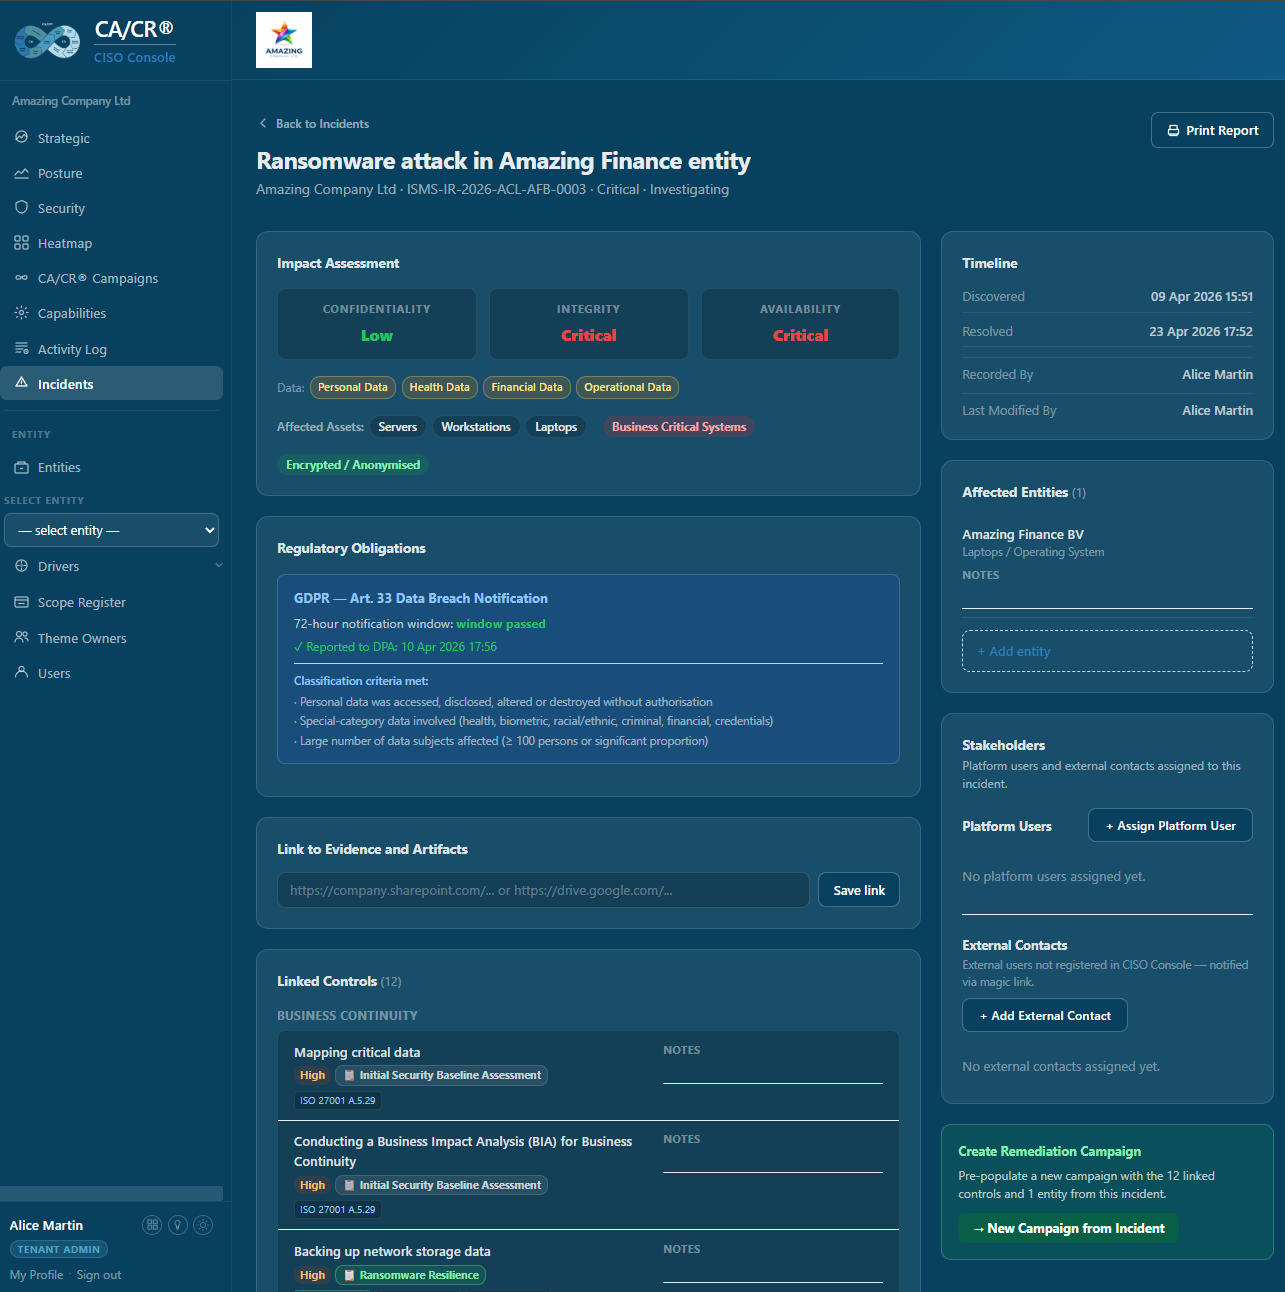This screenshot has width=1285, height=1292.
Task: Open Security via the shield icon
Action: [21, 208]
